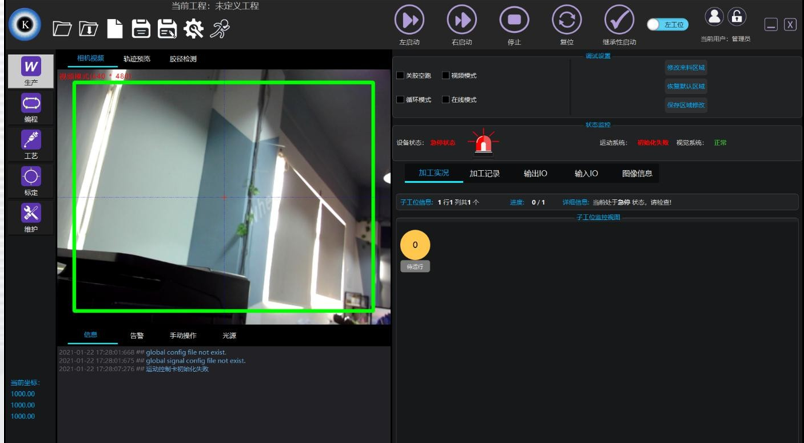Switch to the 胶径检测 tab
Screen dimensions: 804x443
183,59
